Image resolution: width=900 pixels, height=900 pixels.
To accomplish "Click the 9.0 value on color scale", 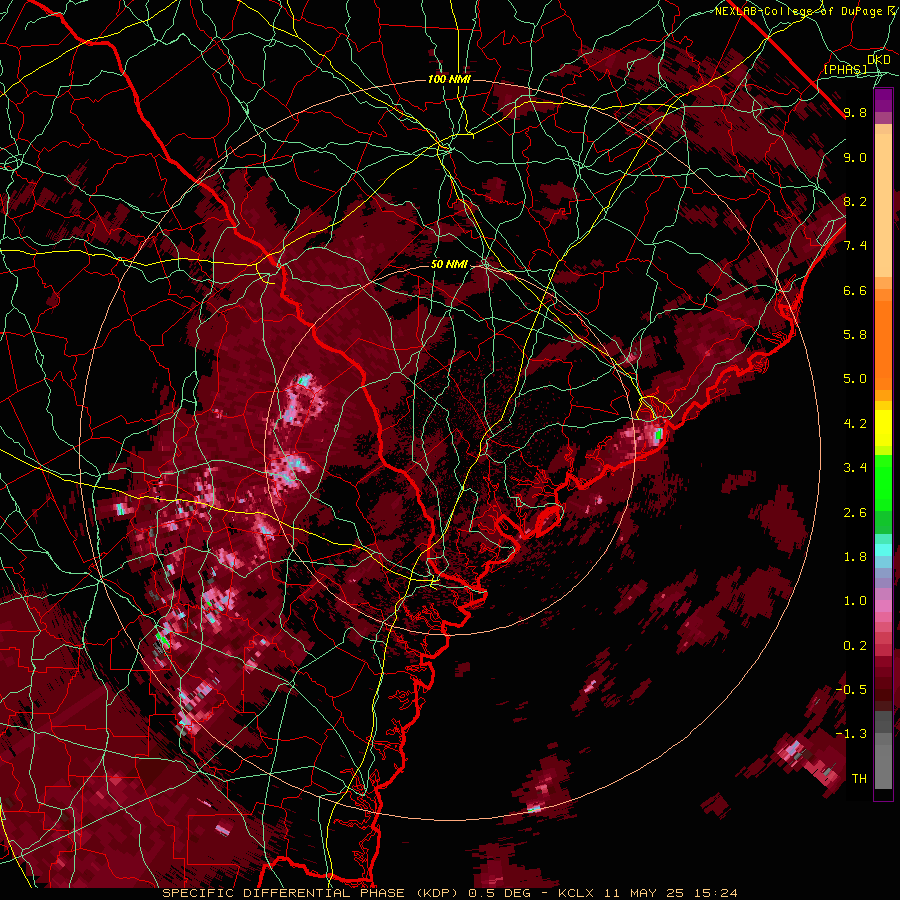I will coord(855,158).
